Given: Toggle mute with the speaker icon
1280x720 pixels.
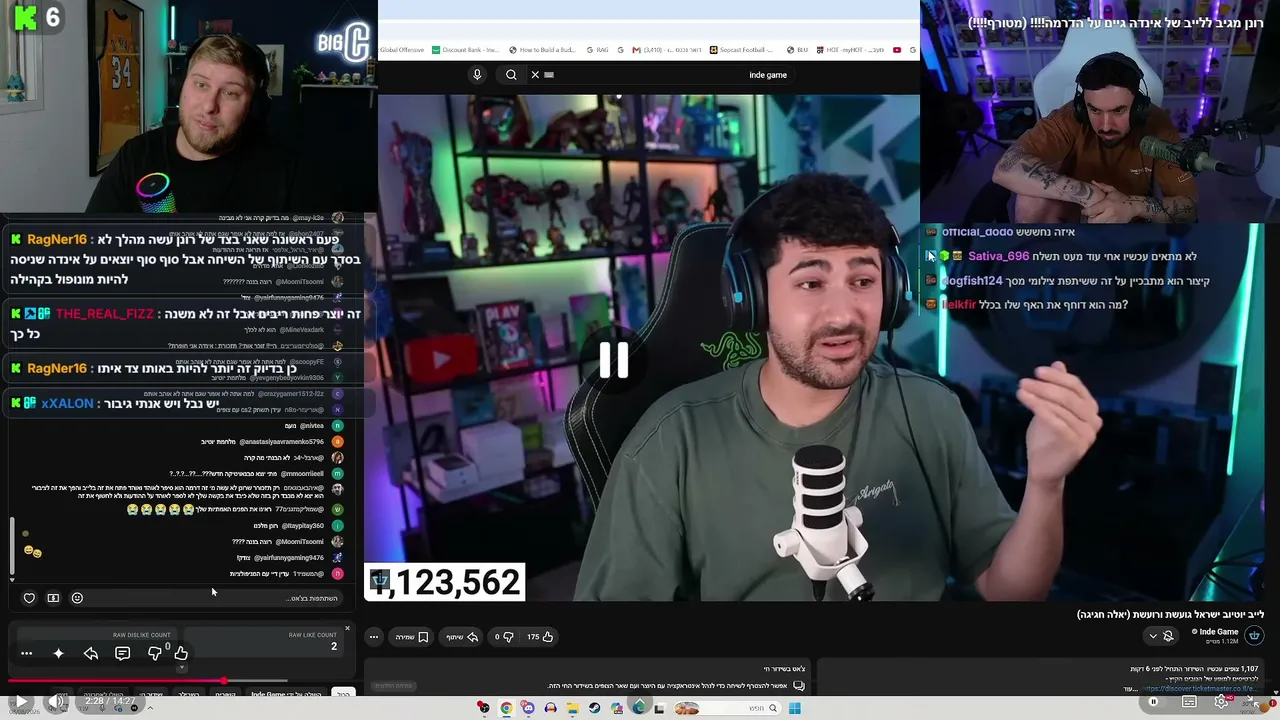Looking at the screenshot, I should click(x=57, y=701).
